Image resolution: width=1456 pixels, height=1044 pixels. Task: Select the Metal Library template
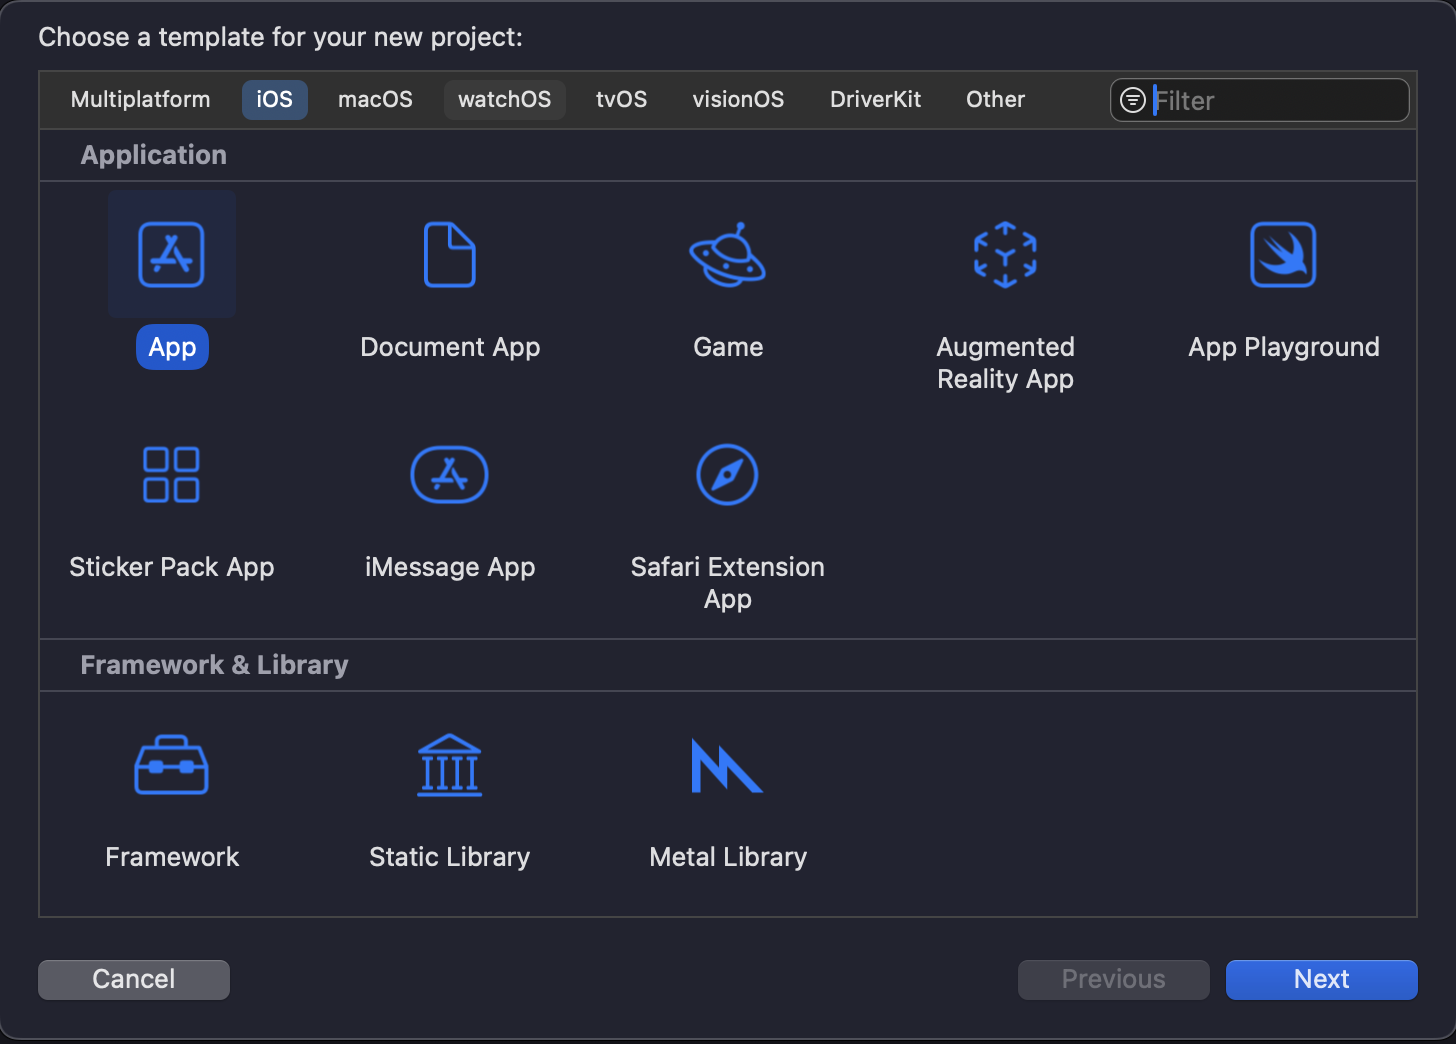click(x=727, y=765)
